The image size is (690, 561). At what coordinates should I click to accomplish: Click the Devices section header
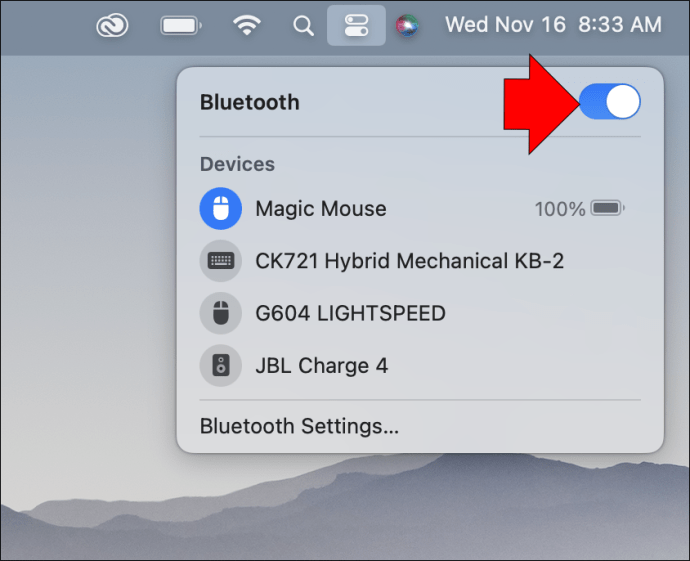[237, 164]
